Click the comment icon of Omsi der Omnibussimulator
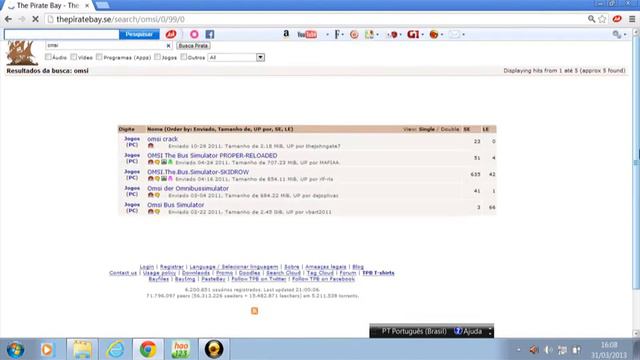The image size is (640, 360). coord(157,195)
